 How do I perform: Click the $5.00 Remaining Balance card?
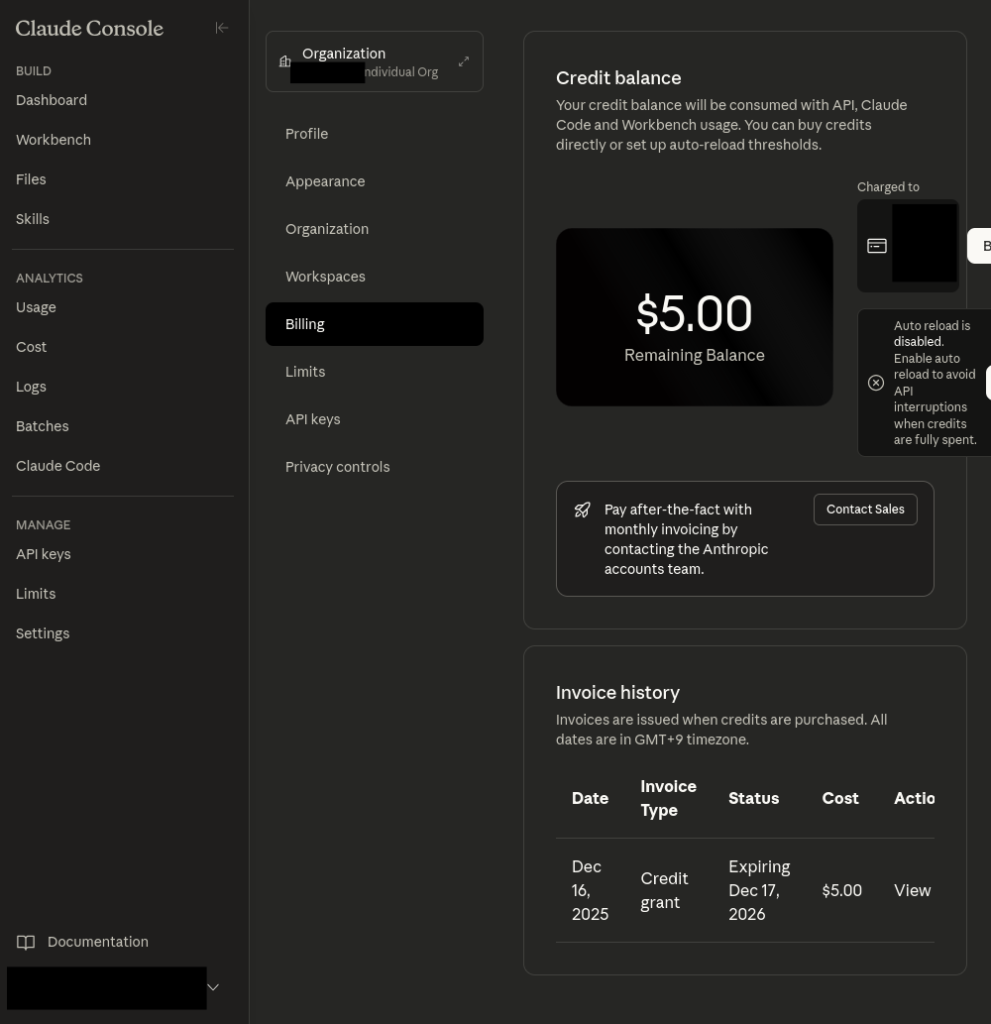pyautogui.click(x=694, y=317)
